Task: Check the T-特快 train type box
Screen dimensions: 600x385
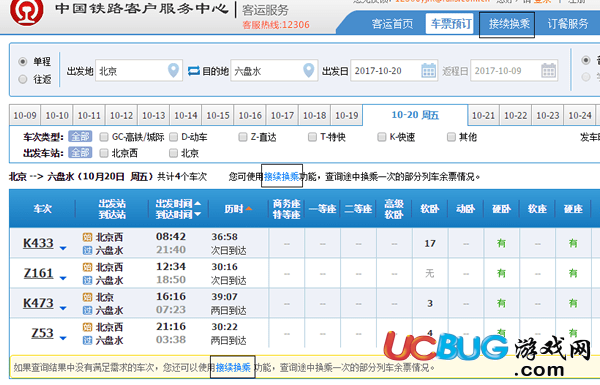Action: click(x=312, y=137)
